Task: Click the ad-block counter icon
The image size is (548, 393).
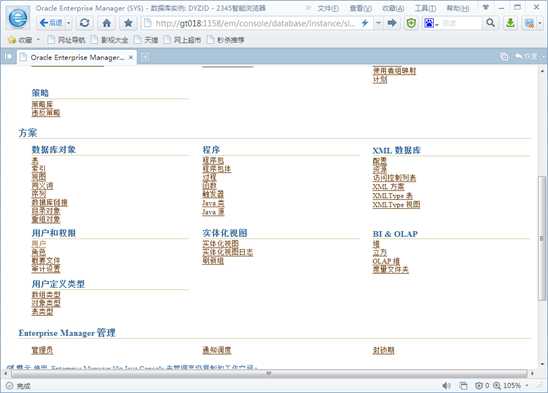Action: point(482,386)
